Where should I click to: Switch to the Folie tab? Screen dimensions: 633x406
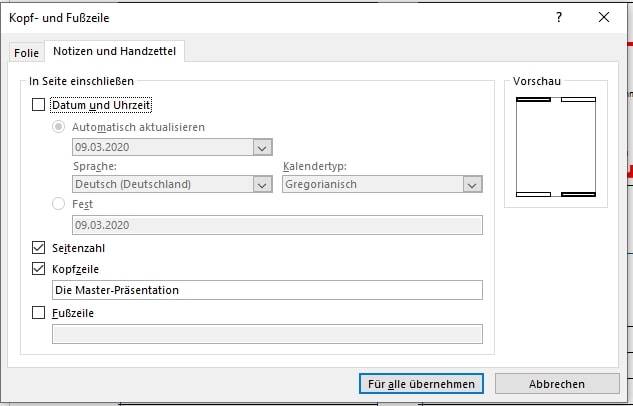tap(26, 52)
